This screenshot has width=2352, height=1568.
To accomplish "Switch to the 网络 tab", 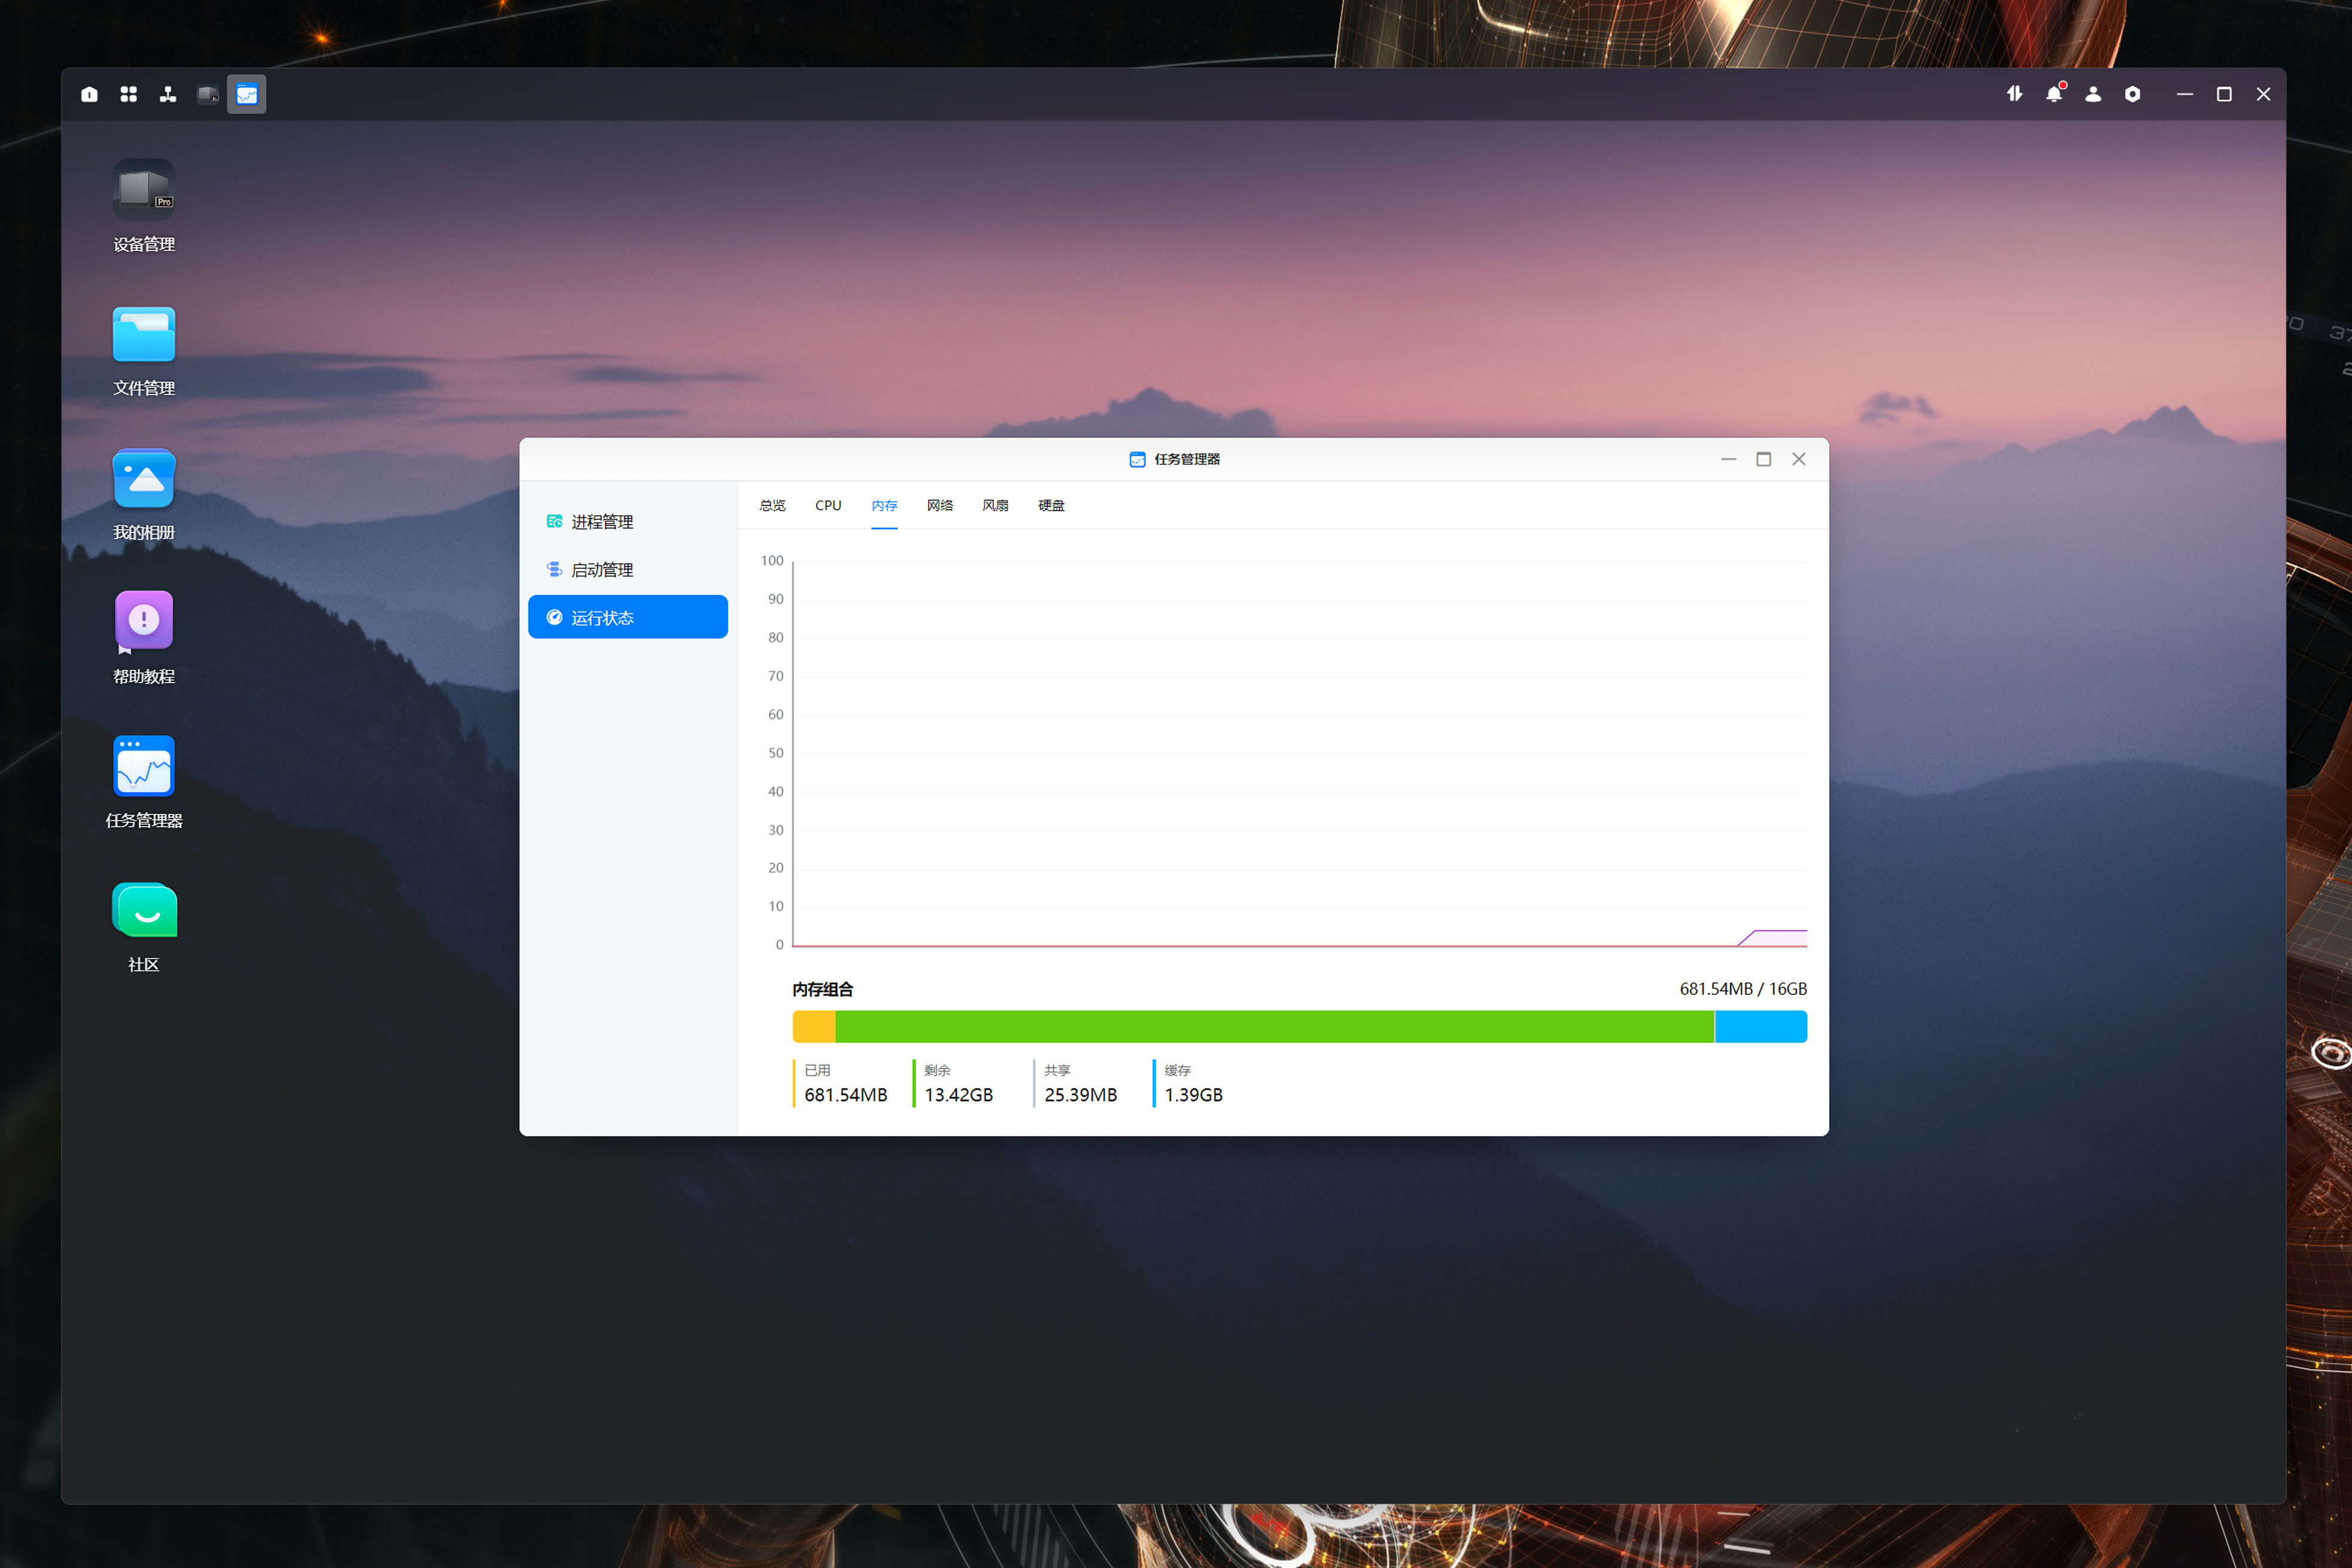I will [939, 505].
